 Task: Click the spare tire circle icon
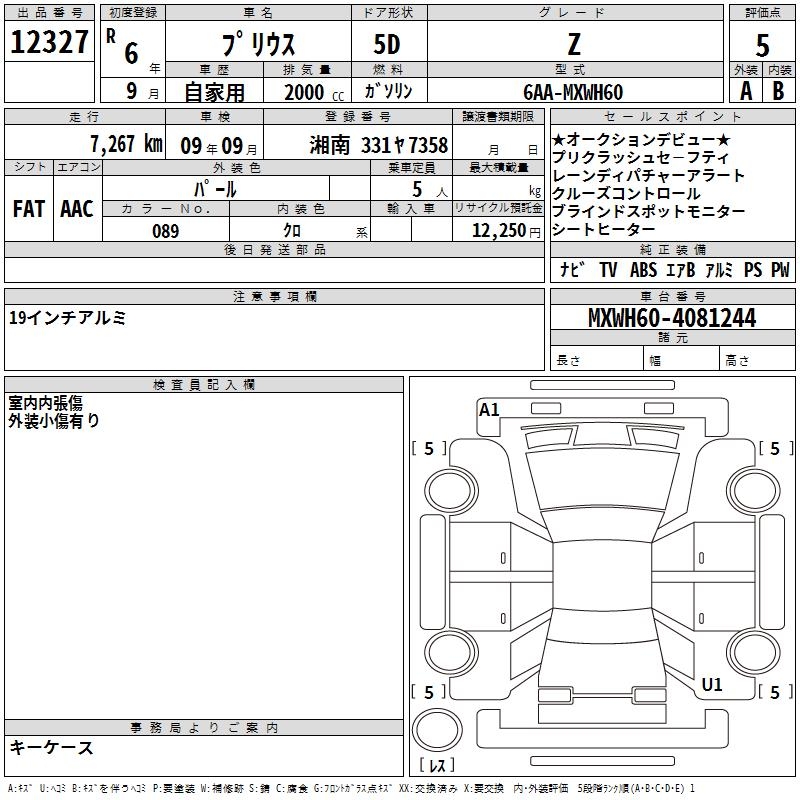click(x=437, y=730)
